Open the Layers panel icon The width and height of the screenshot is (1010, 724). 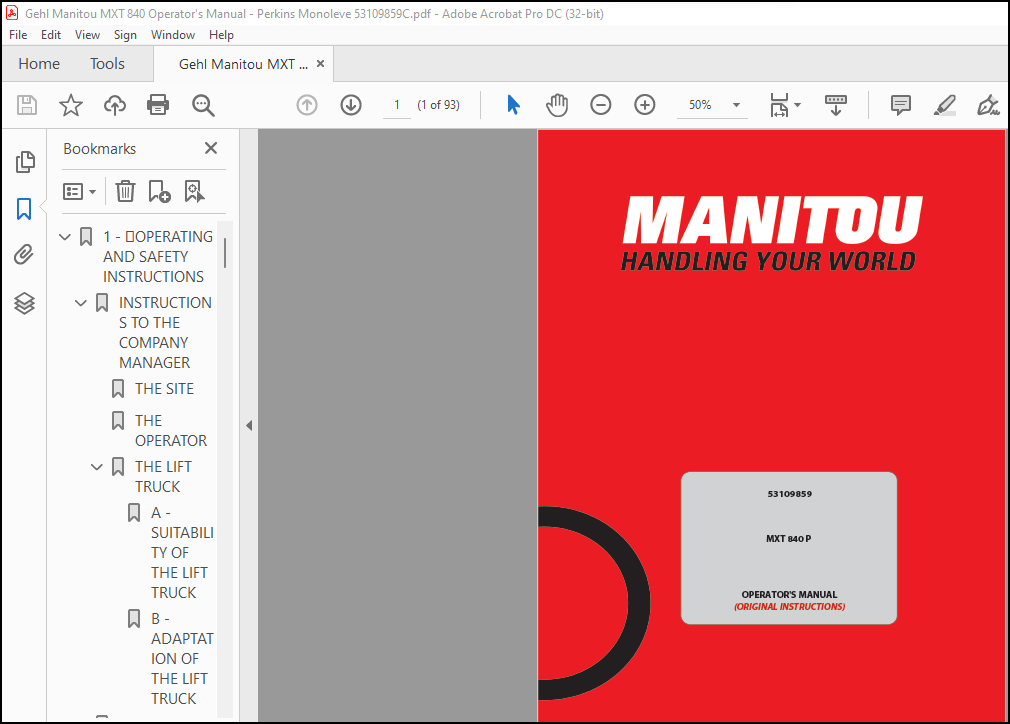pyautogui.click(x=24, y=303)
